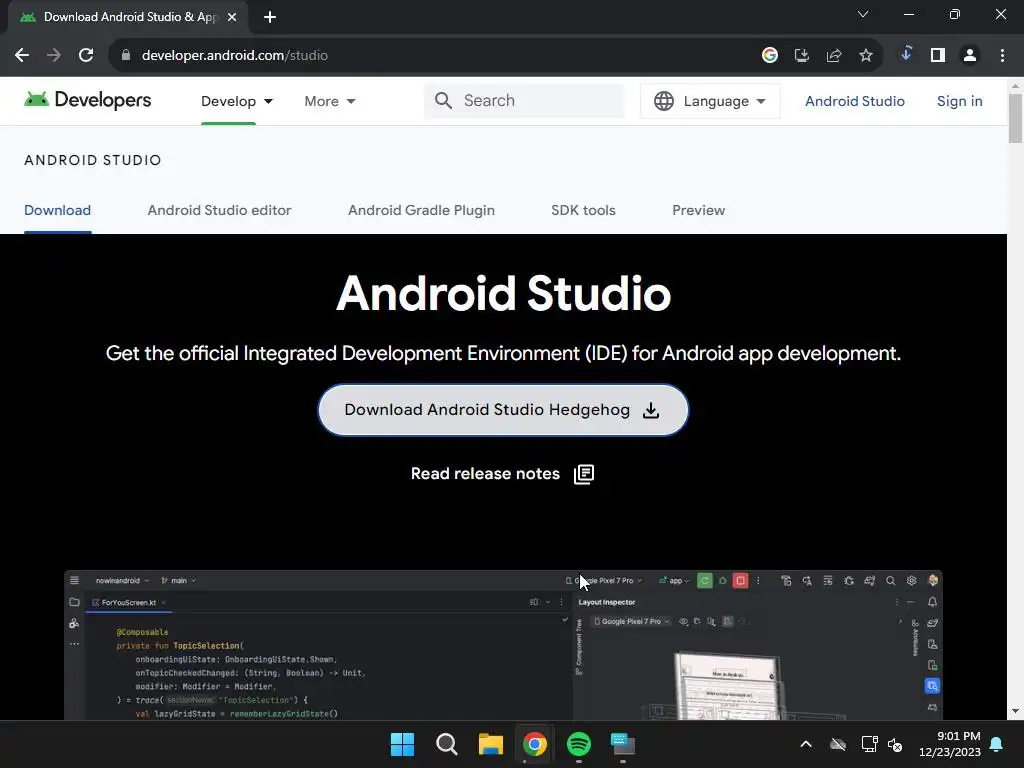This screenshot has width=1024, height=768.
Task: Open the Android Studio header link
Action: 854,101
